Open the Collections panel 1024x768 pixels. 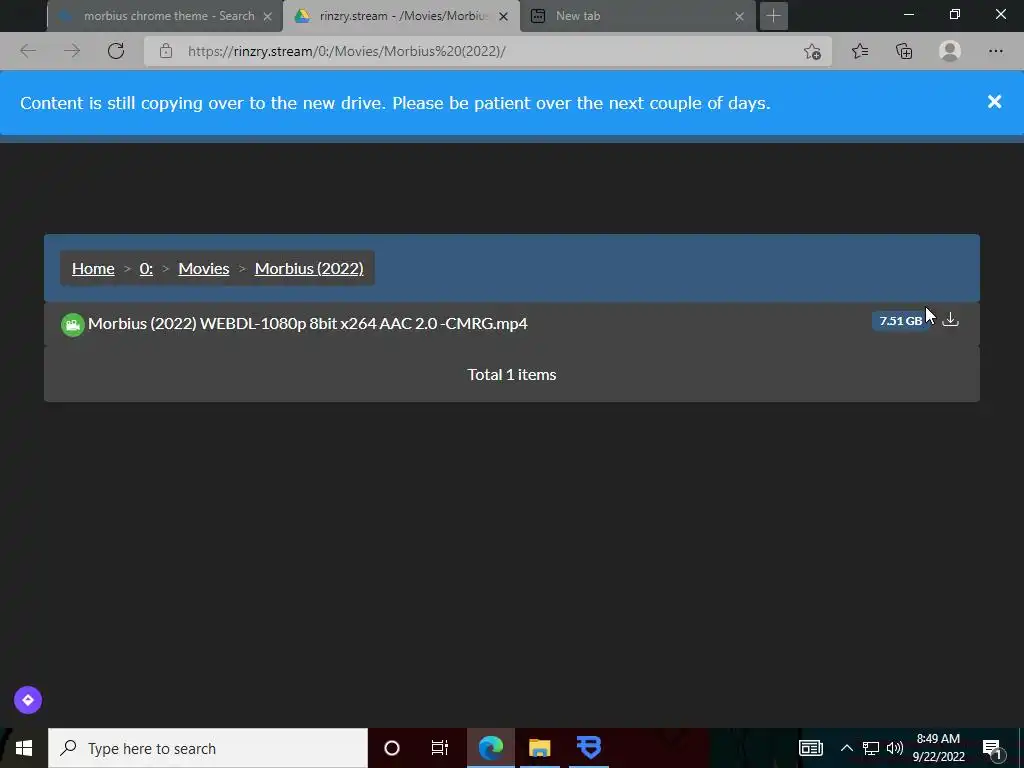coord(904,51)
